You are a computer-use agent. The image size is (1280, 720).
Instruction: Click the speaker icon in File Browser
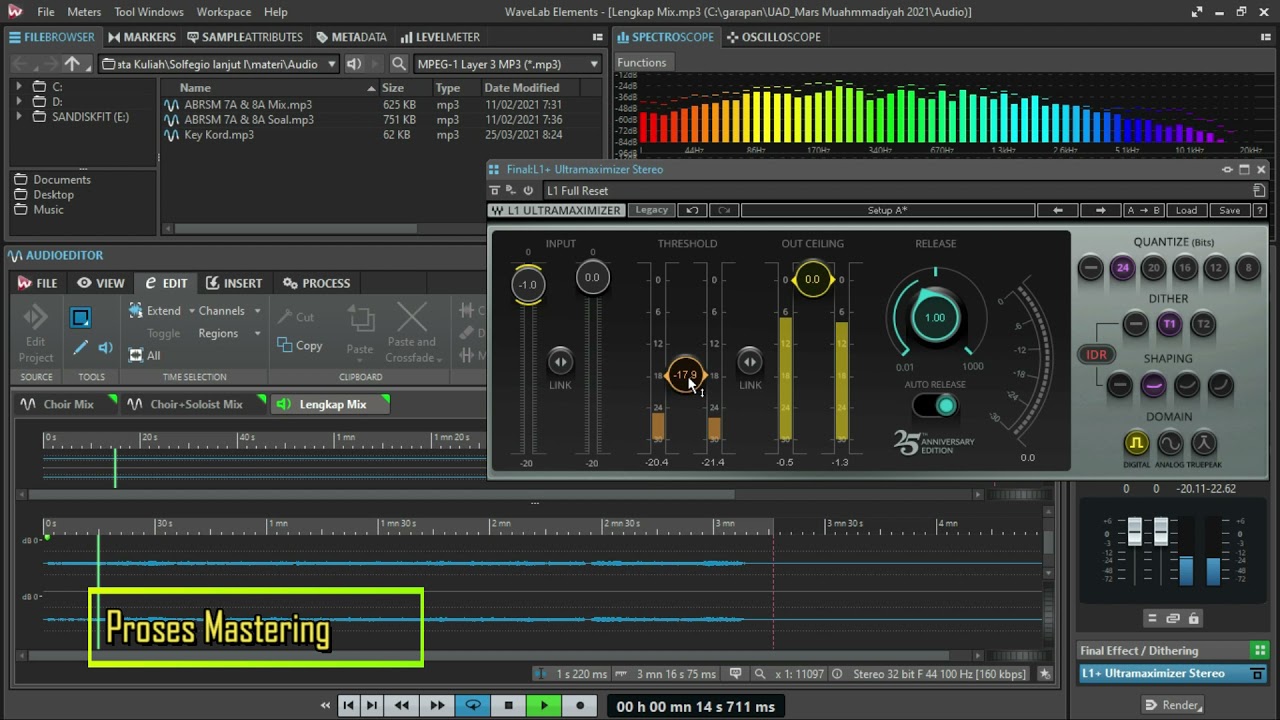pyautogui.click(x=354, y=64)
